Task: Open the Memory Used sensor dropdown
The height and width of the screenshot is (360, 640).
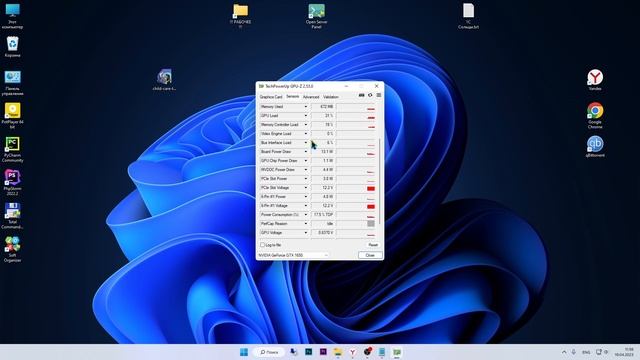Action: coord(306,107)
